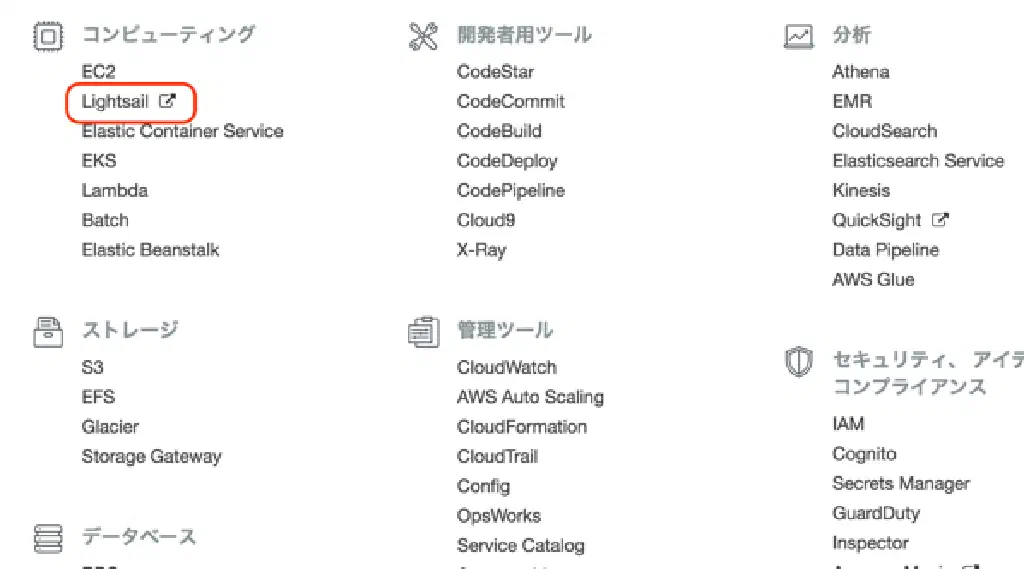
Task: Click the Security shield icon
Action: coord(798,362)
